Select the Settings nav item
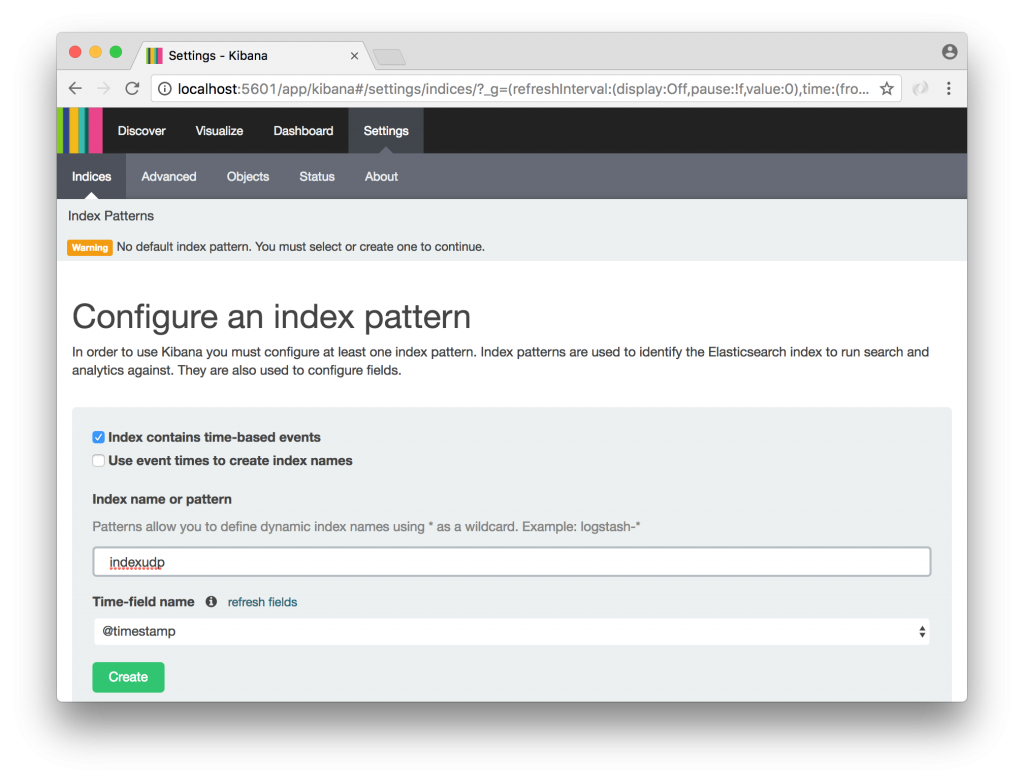This screenshot has height=783, width=1024. click(x=386, y=131)
